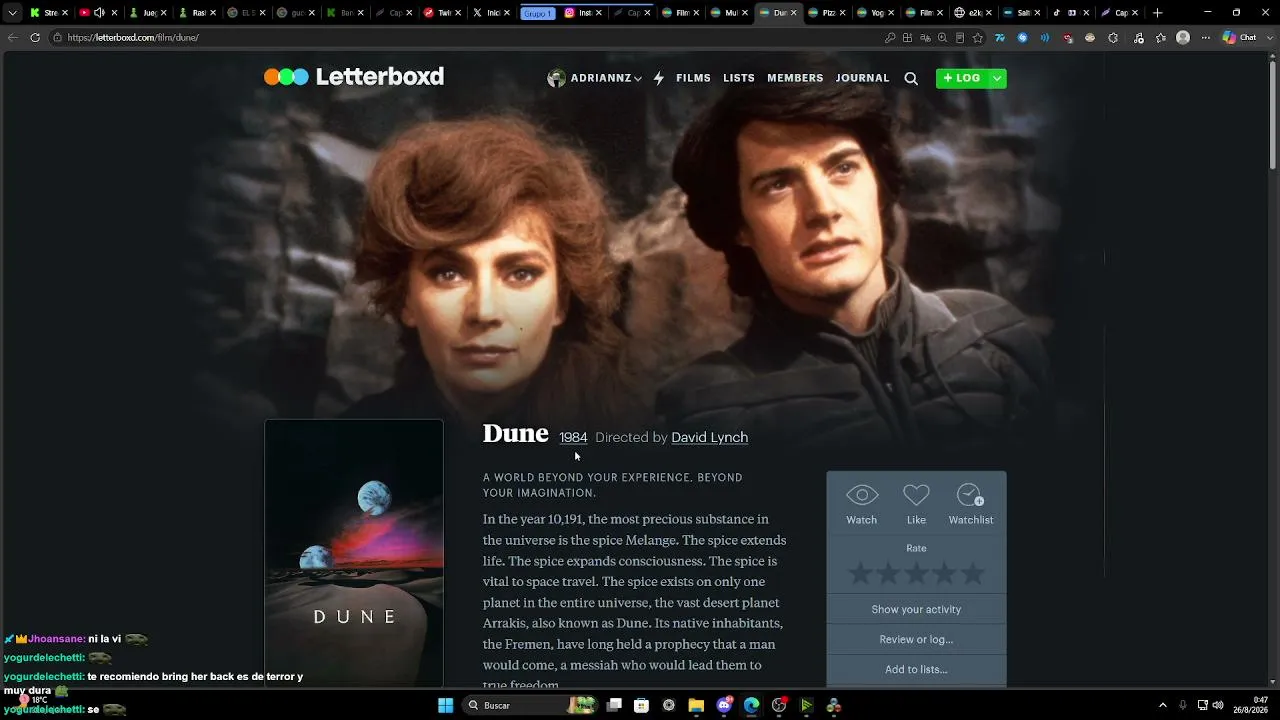1280x720 pixels.
Task: Rate Dune using the stars row
Action: (916, 574)
